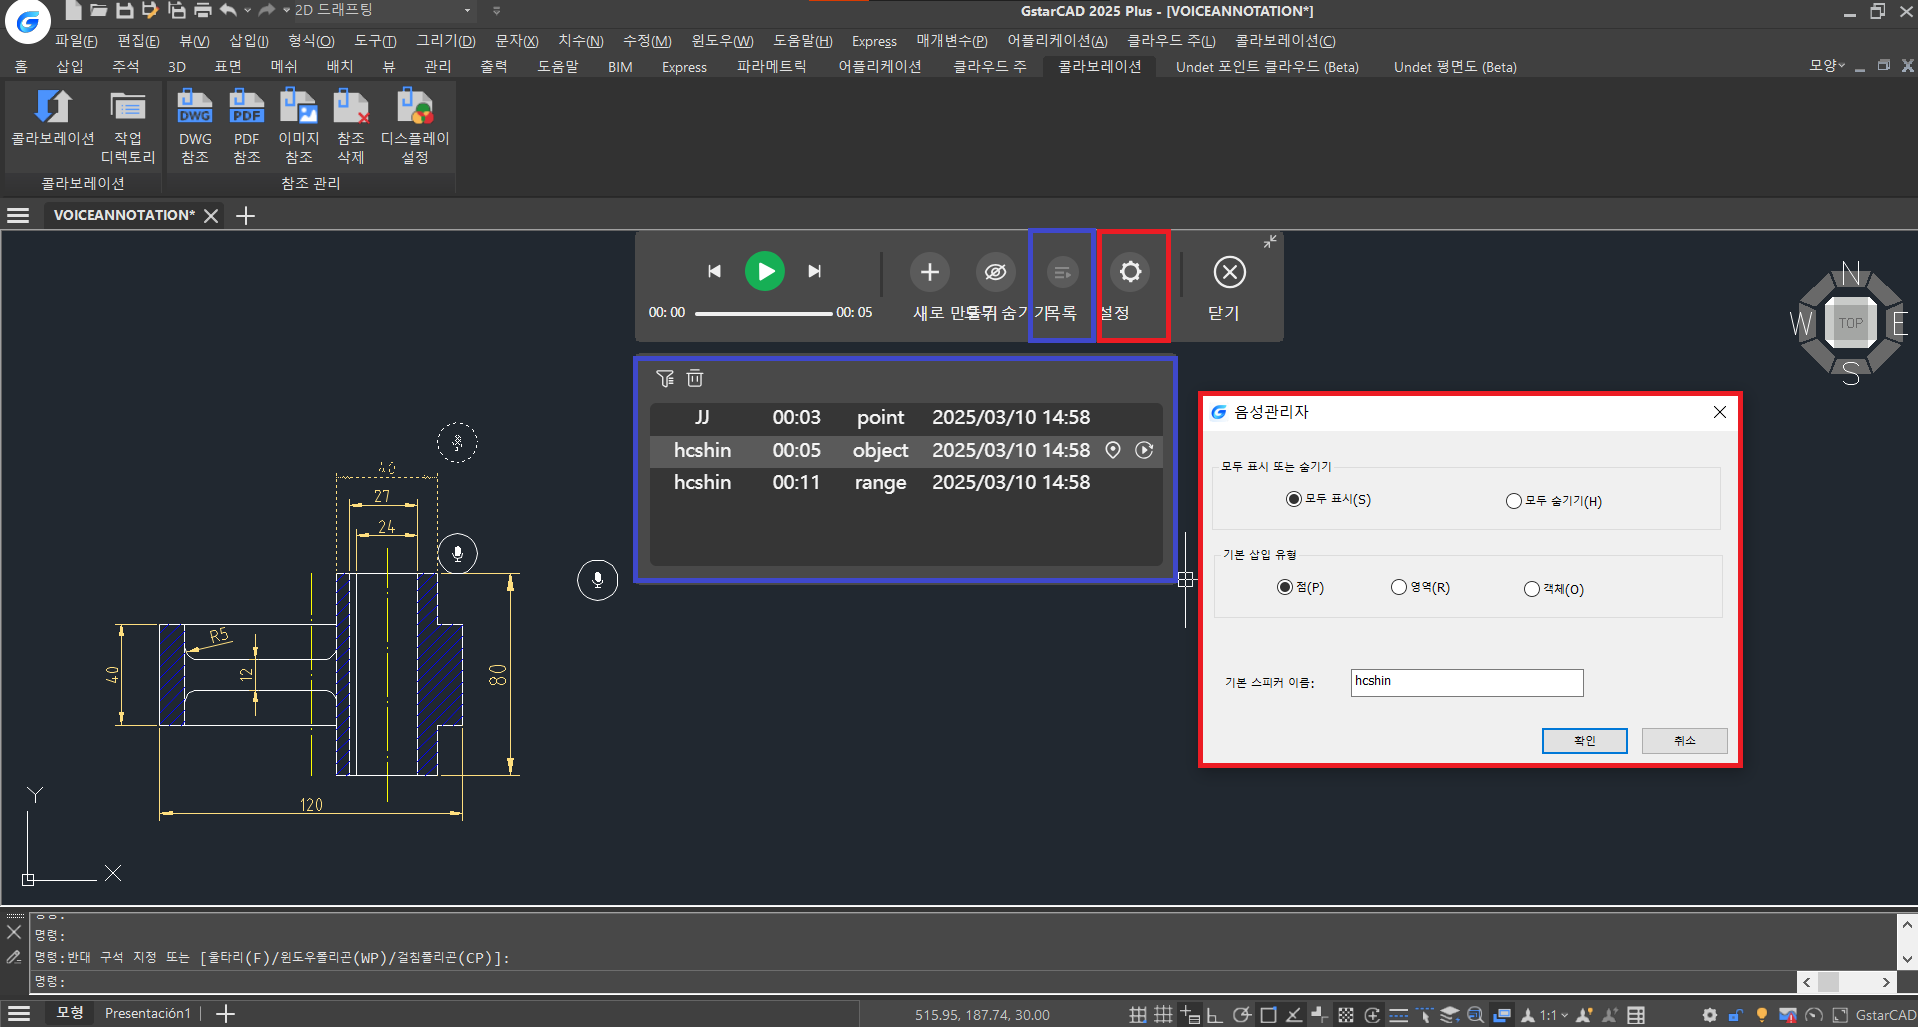1918x1027 pixels.
Task: Click the voice playback progress bar
Action: tap(763, 313)
